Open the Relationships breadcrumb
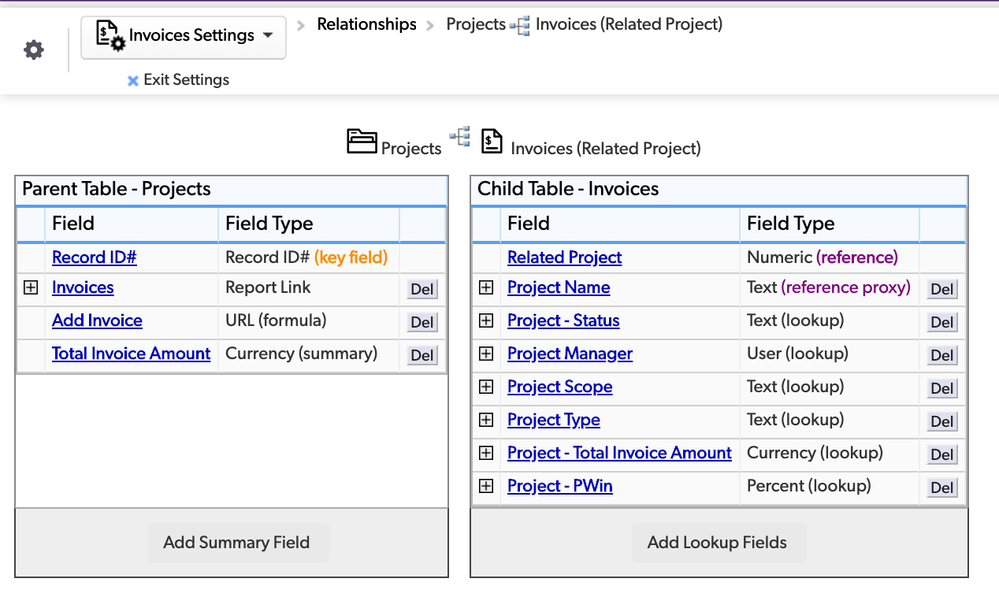 coord(366,24)
